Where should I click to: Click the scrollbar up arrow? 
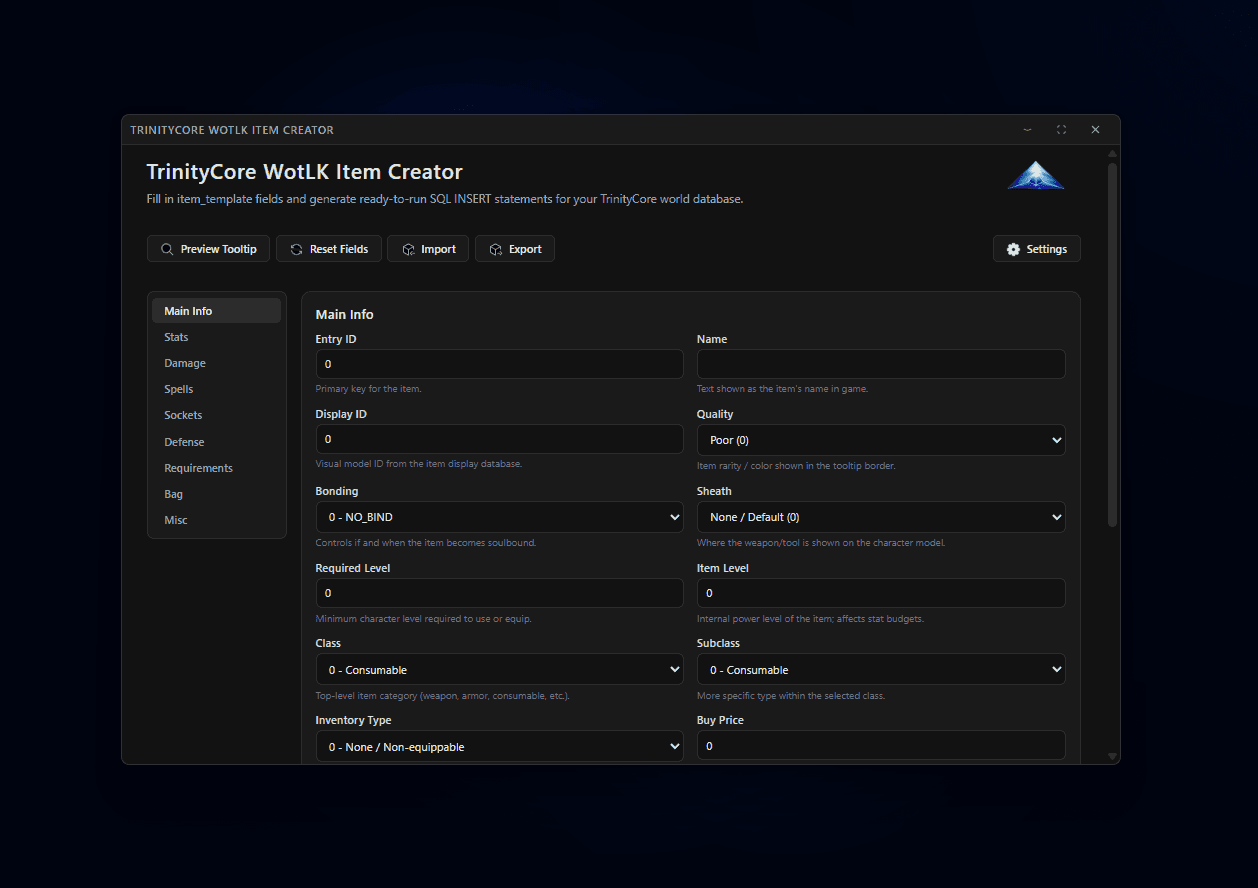[x=1112, y=153]
